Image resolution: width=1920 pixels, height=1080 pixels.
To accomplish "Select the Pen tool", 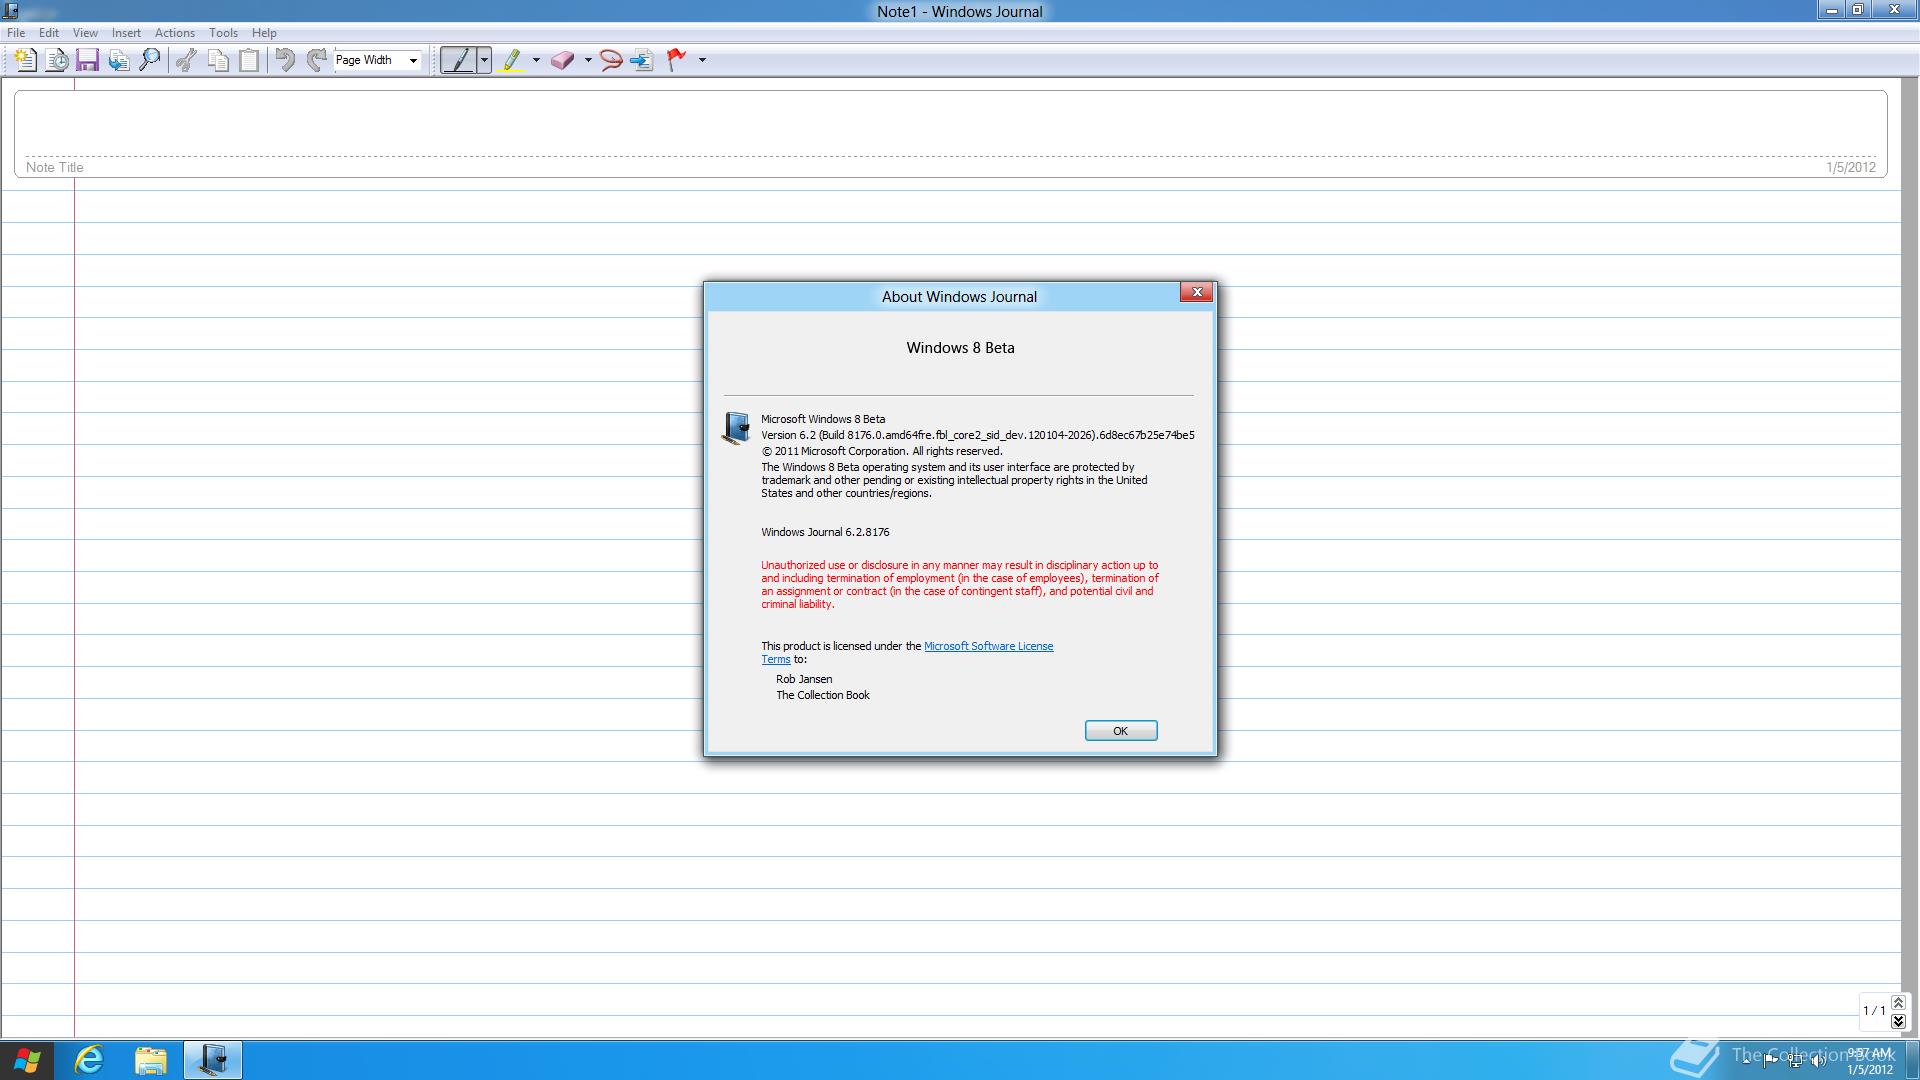I will (x=459, y=60).
